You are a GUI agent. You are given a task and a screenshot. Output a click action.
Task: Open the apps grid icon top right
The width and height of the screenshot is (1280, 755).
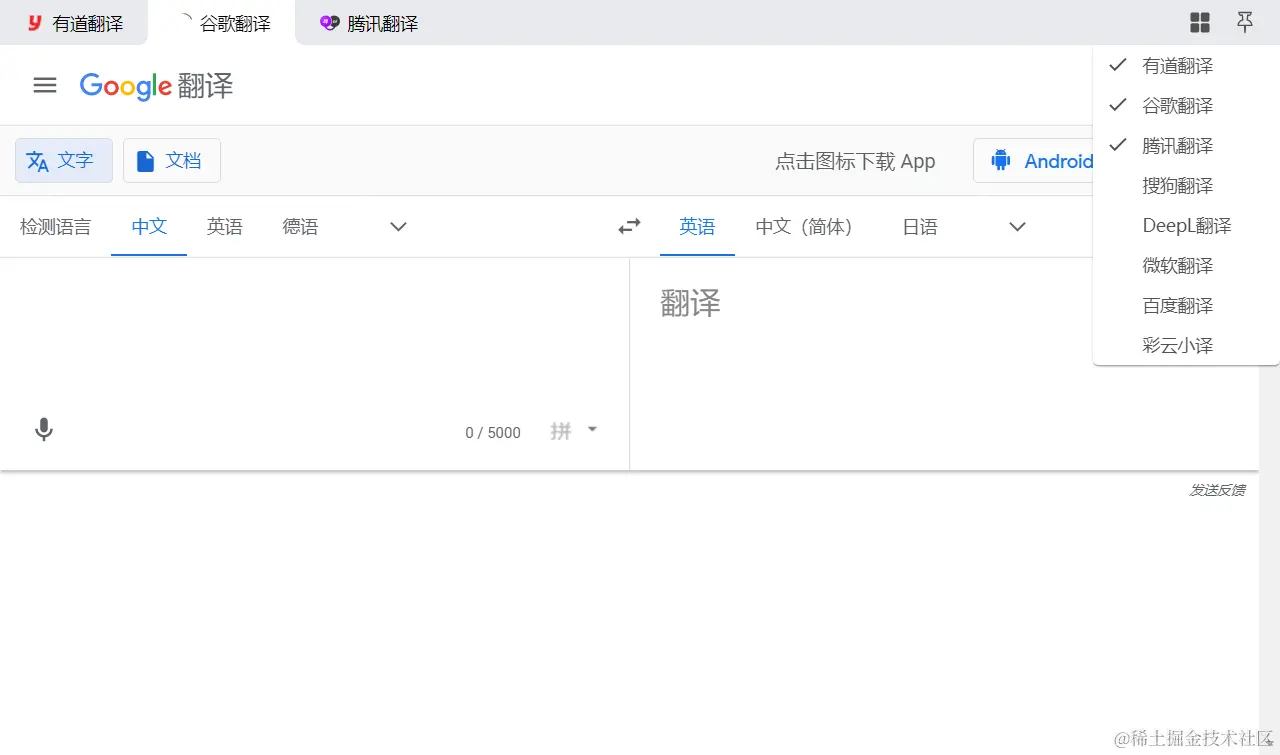[x=1199, y=22]
